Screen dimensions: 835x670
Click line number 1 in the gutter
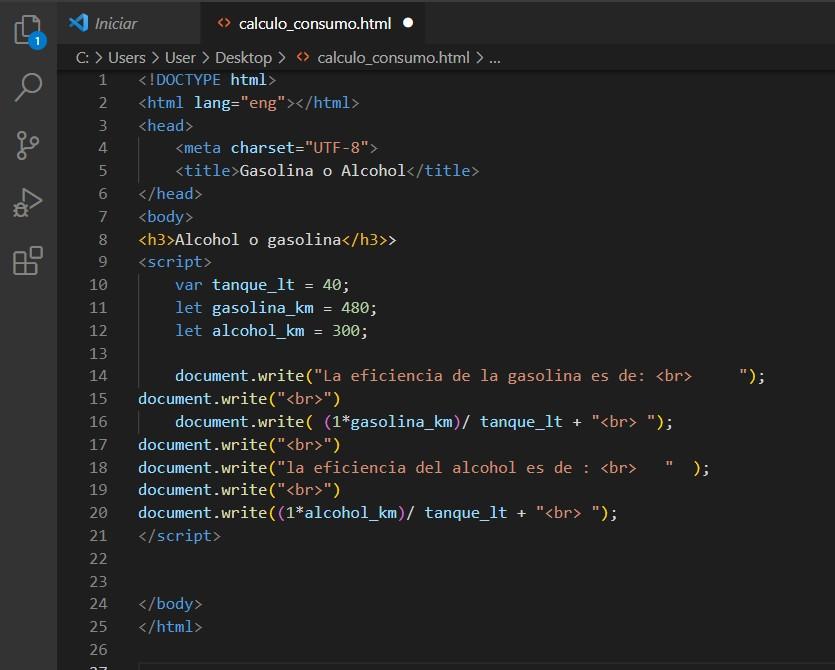click(103, 80)
